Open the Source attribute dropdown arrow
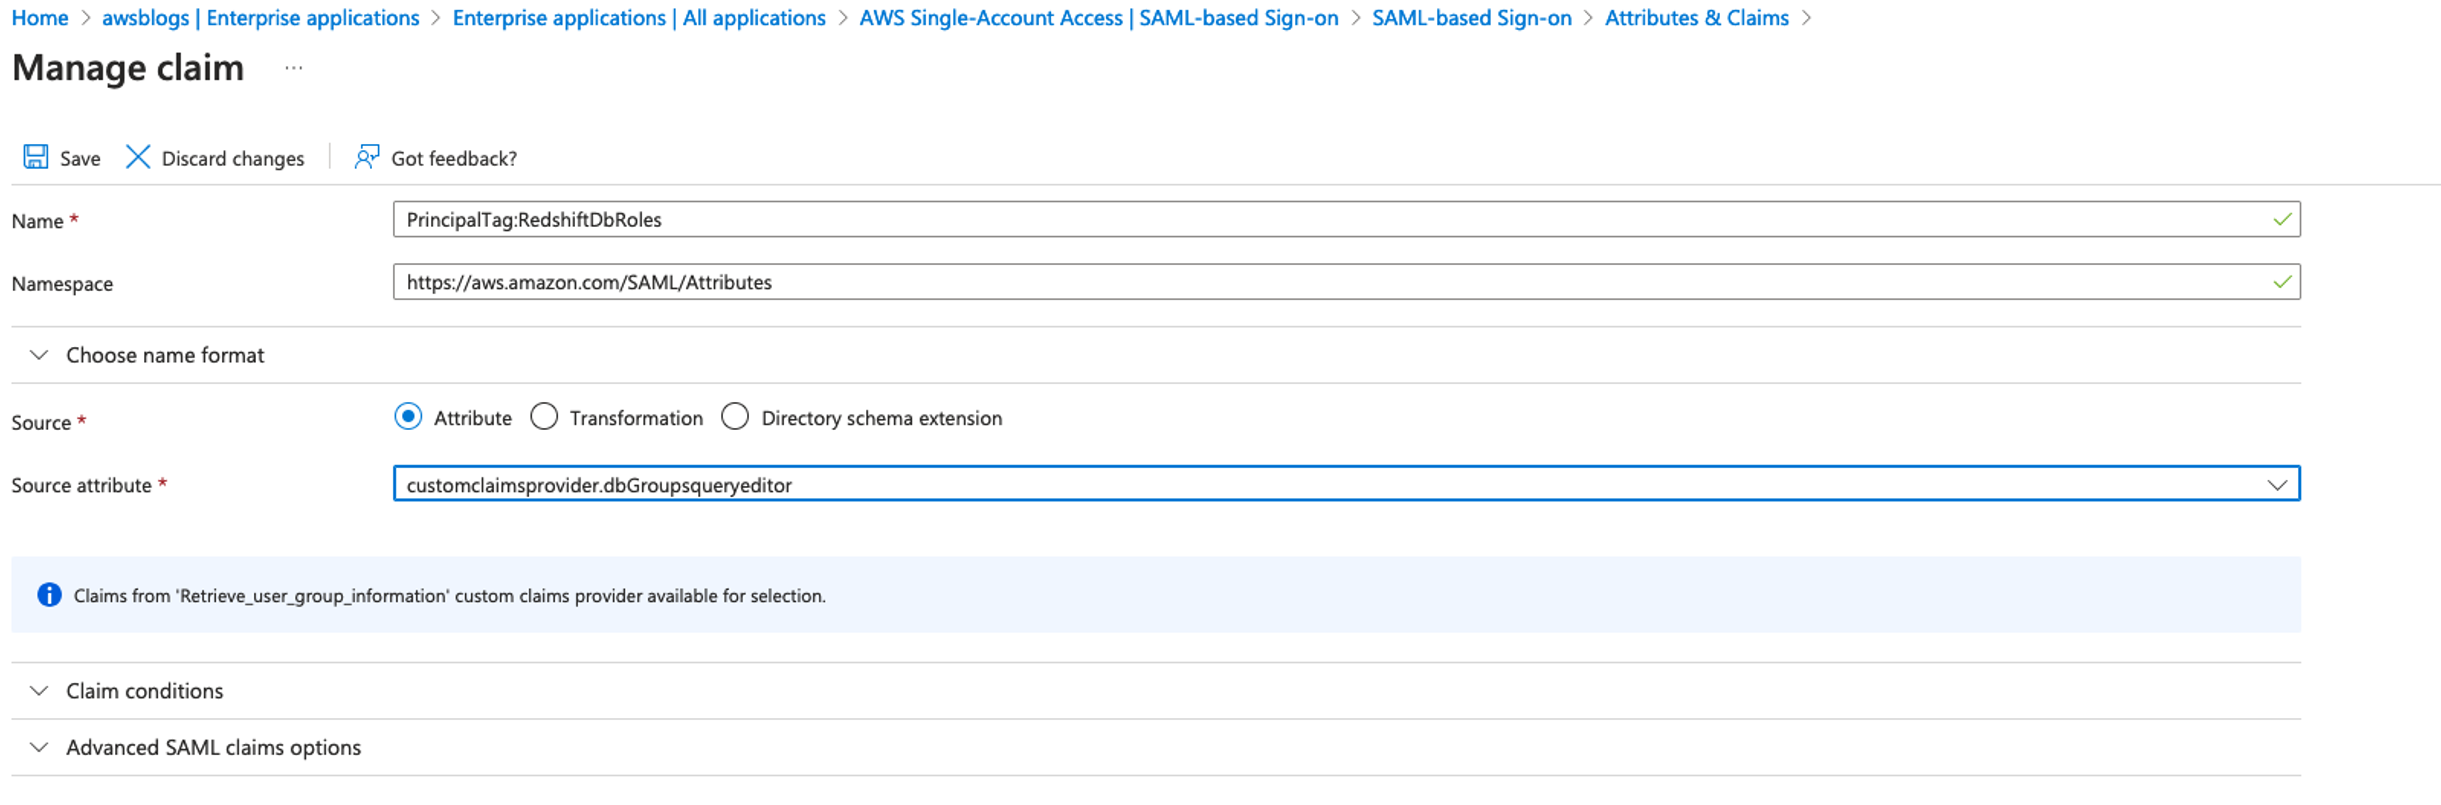This screenshot has width=2441, height=805. (x=2277, y=485)
